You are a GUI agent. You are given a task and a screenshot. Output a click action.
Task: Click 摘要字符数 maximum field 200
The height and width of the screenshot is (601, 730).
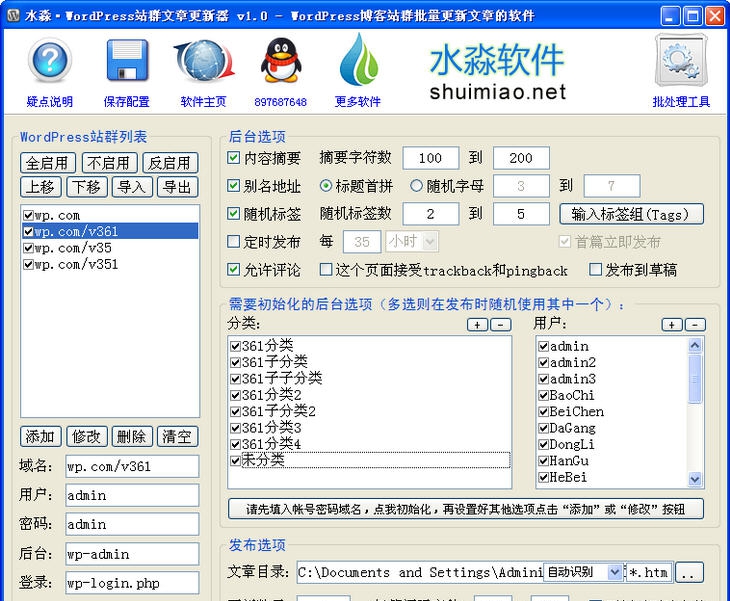coord(521,158)
